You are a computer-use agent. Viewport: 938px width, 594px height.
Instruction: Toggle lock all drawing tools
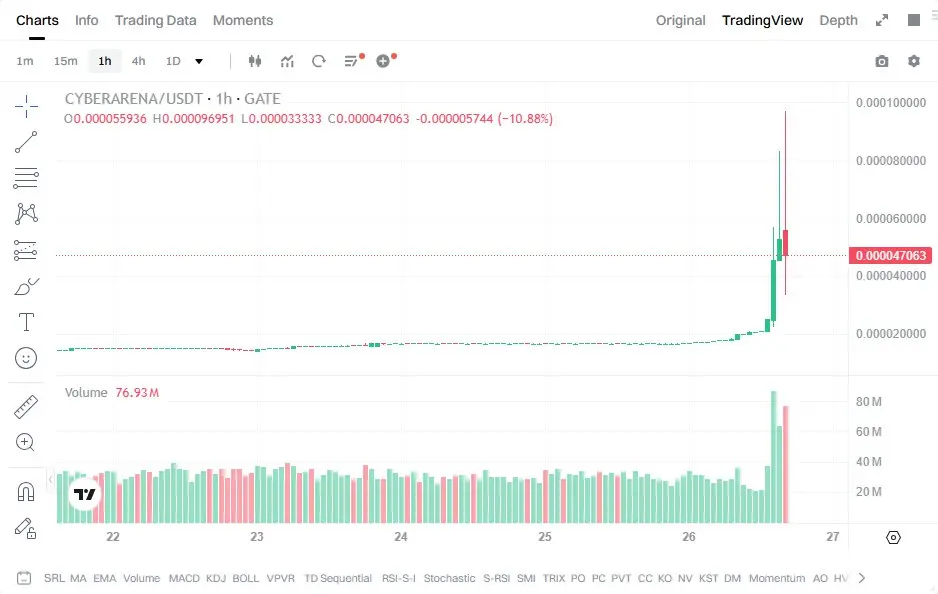(x=26, y=528)
